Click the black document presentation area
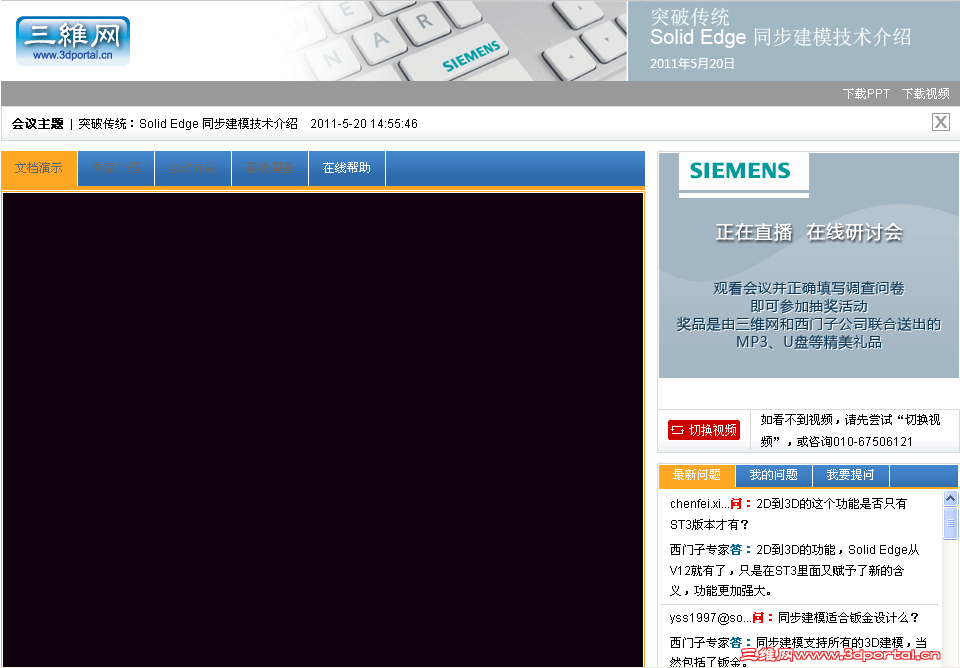 (323, 429)
